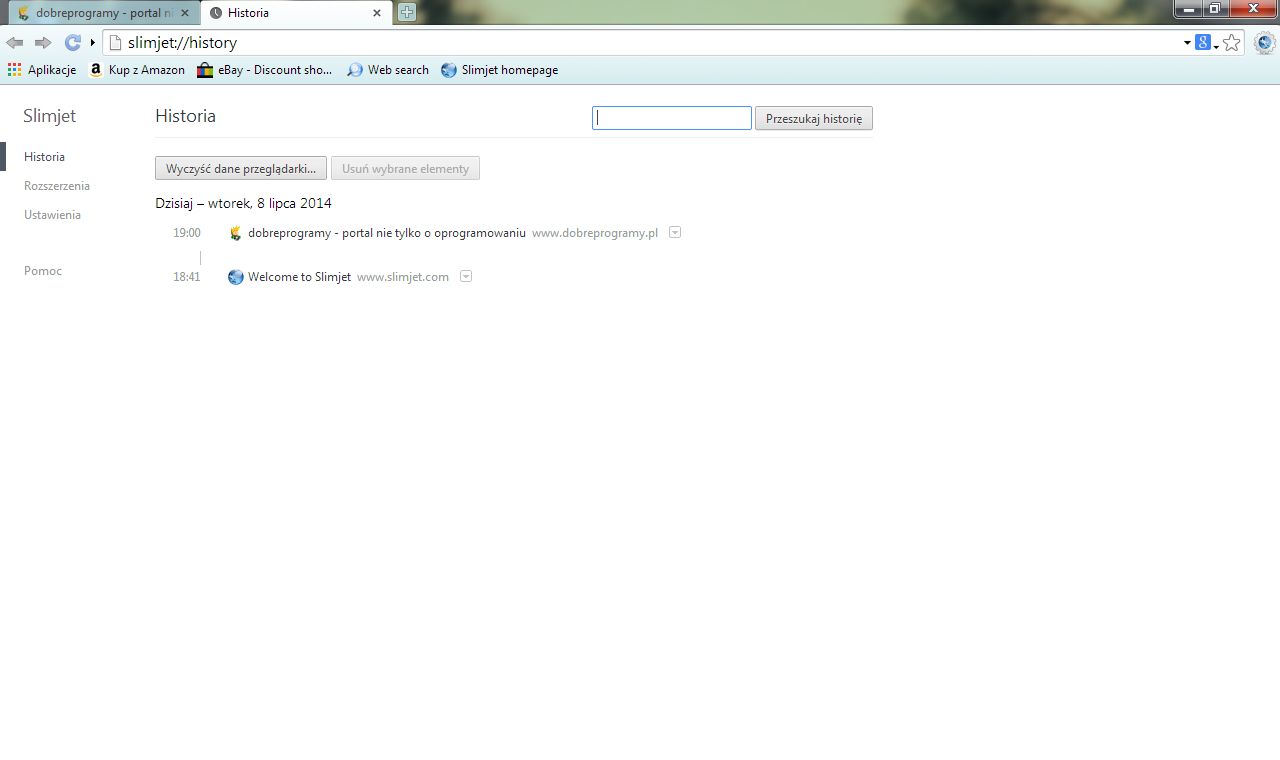Focus the history search field
This screenshot has height=760, width=1280.
pyautogui.click(x=672, y=118)
